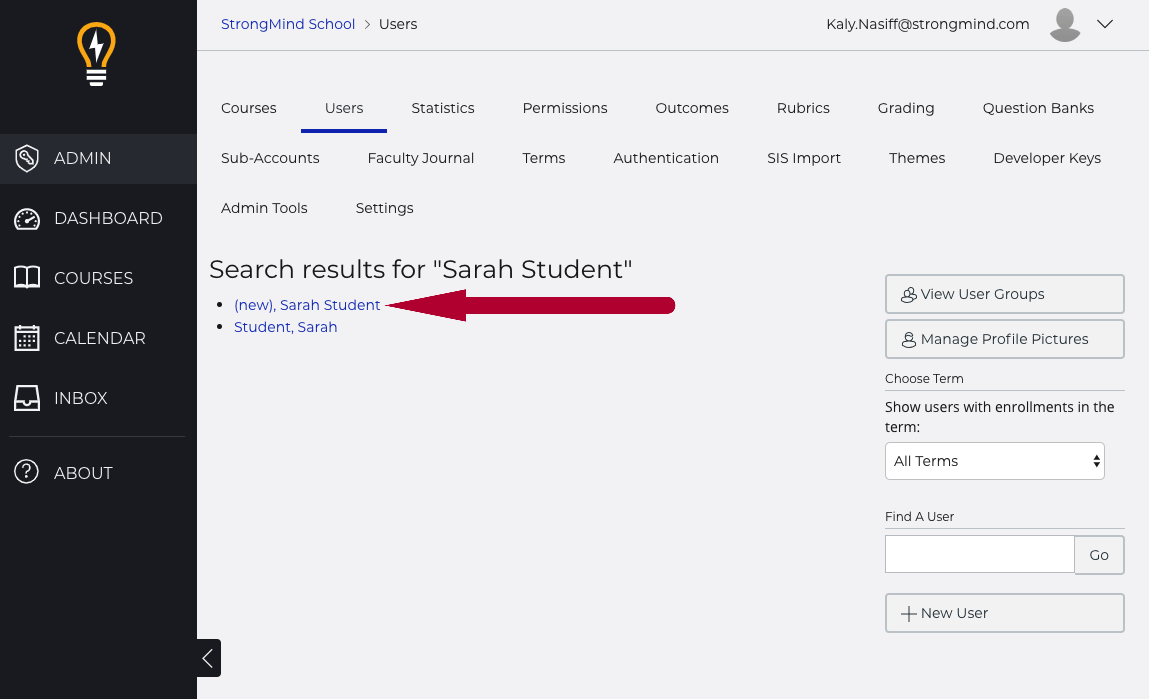Screen dimensions: 1149x699
Task: Open the Outcomes tab
Action: (x=692, y=108)
